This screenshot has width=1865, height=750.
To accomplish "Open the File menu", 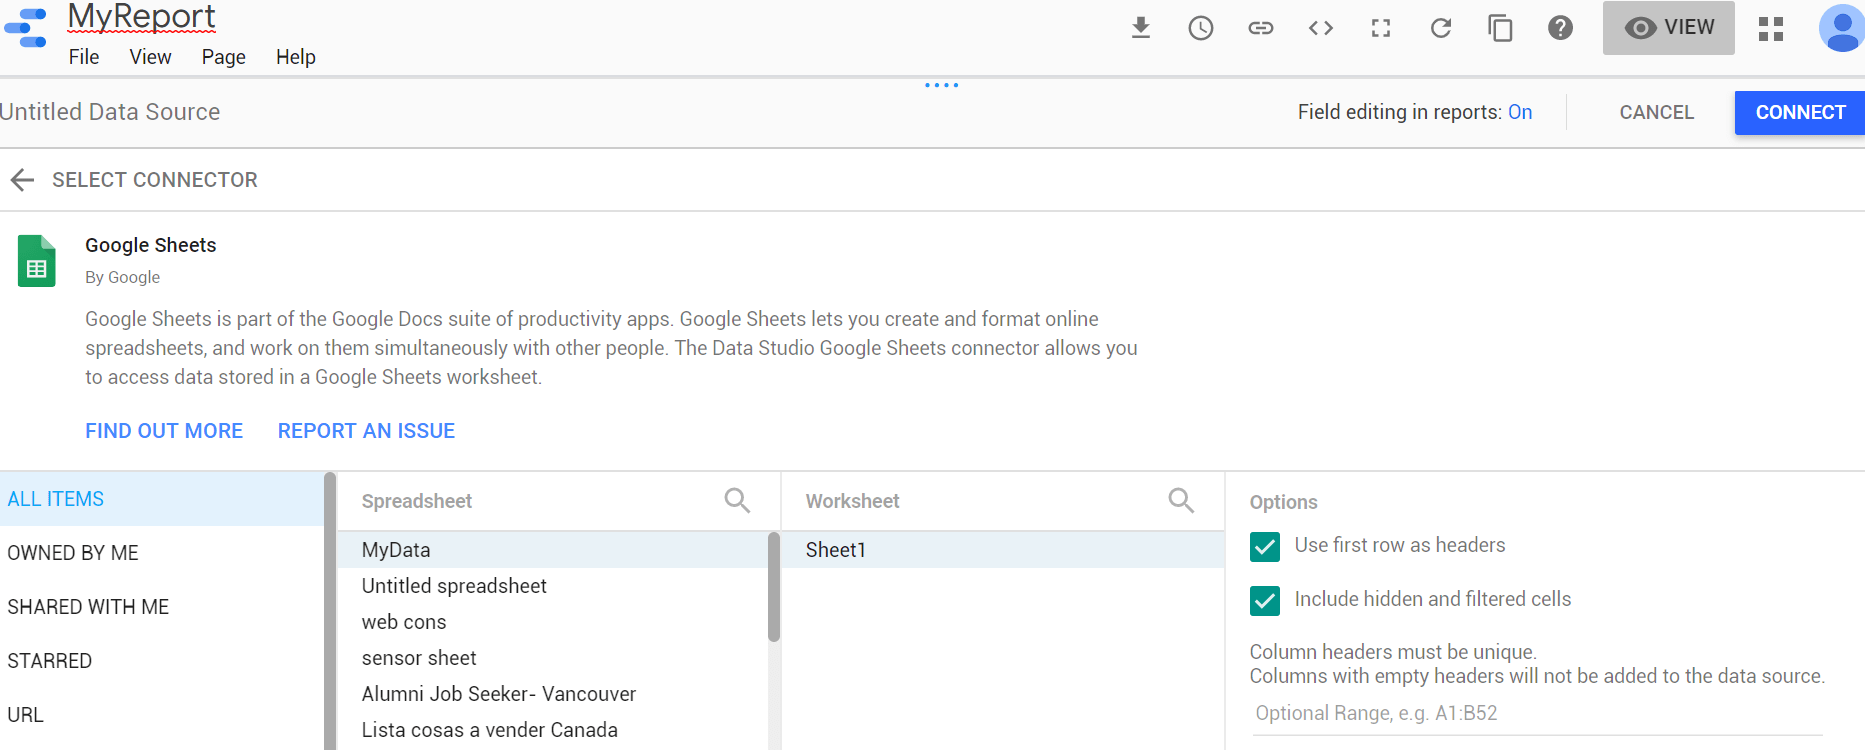I will [84, 57].
